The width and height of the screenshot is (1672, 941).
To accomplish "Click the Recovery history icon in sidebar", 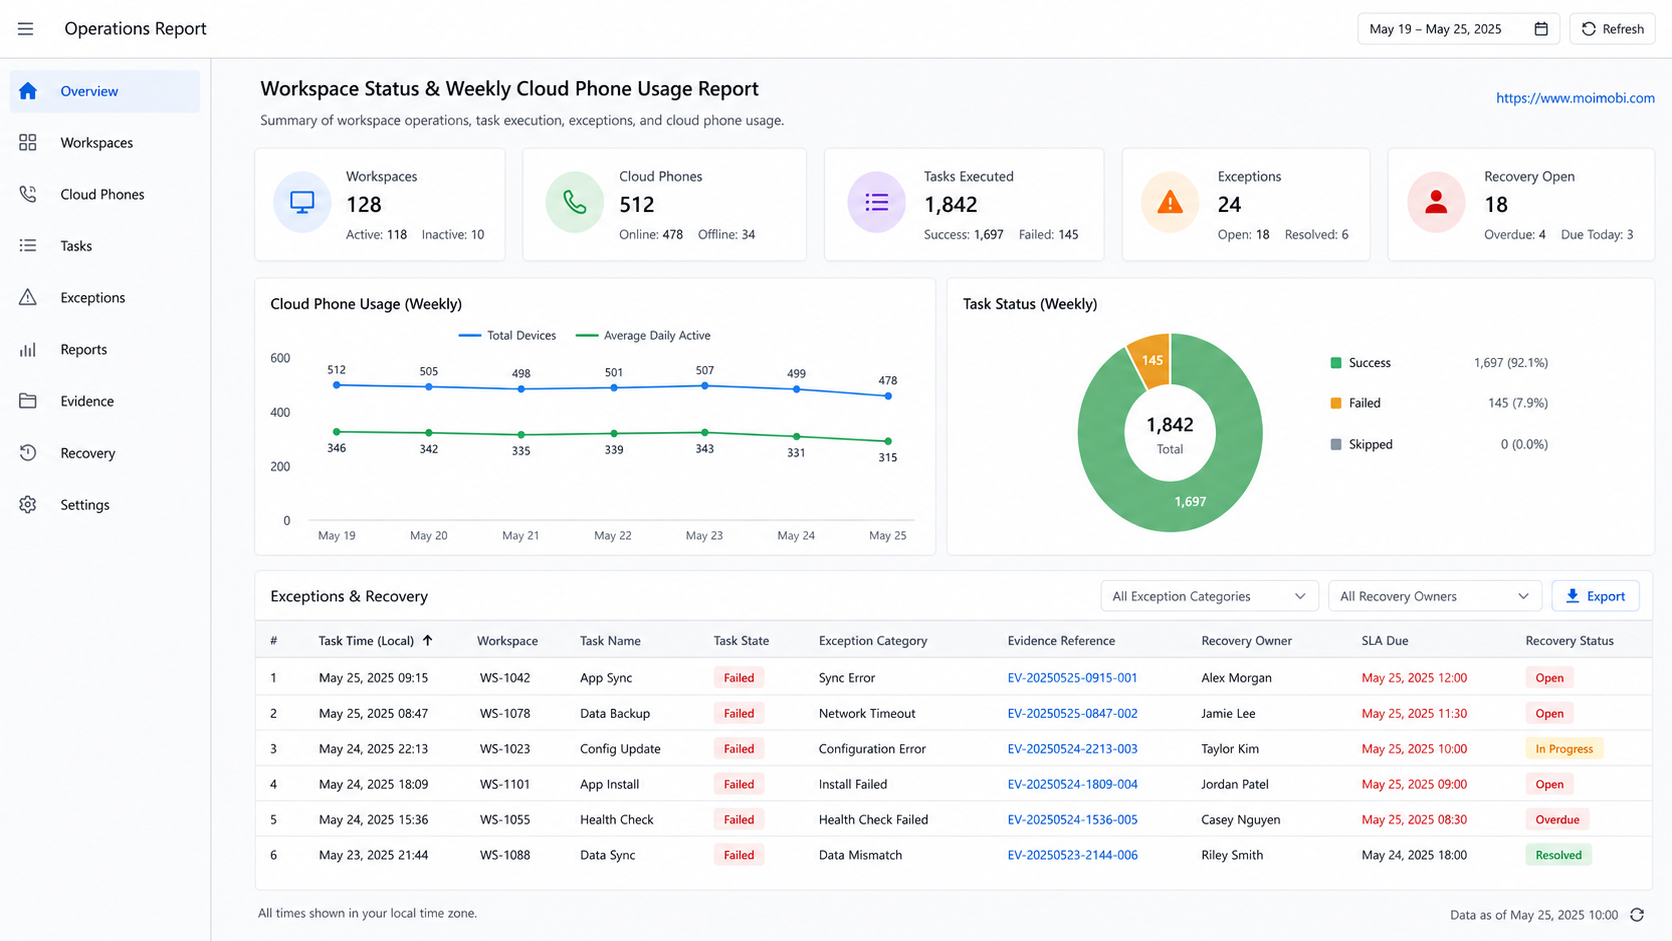I will point(28,453).
